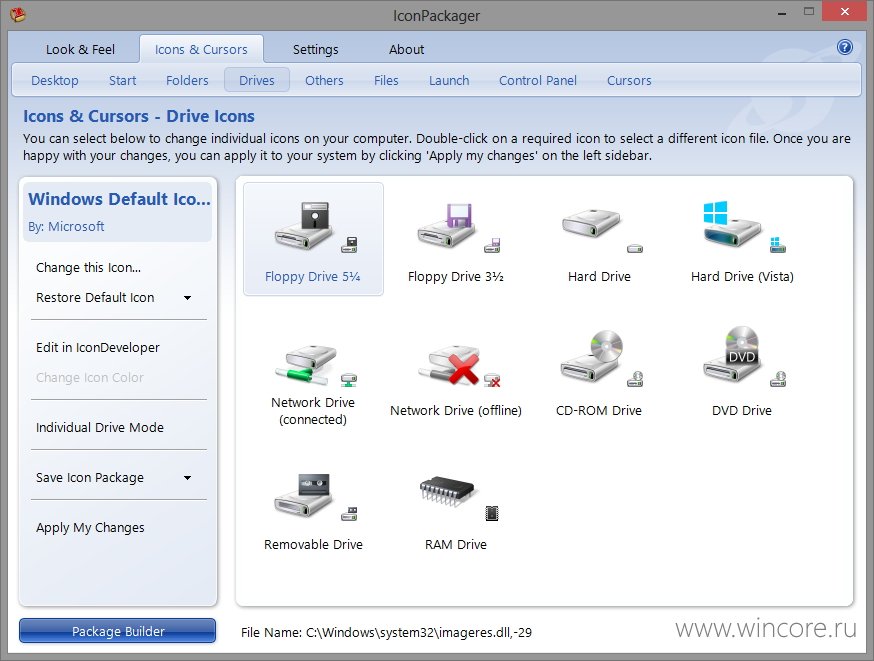Click Edit in IconDeveloper
This screenshot has height=661, width=874.
click(x=98, y=348)
